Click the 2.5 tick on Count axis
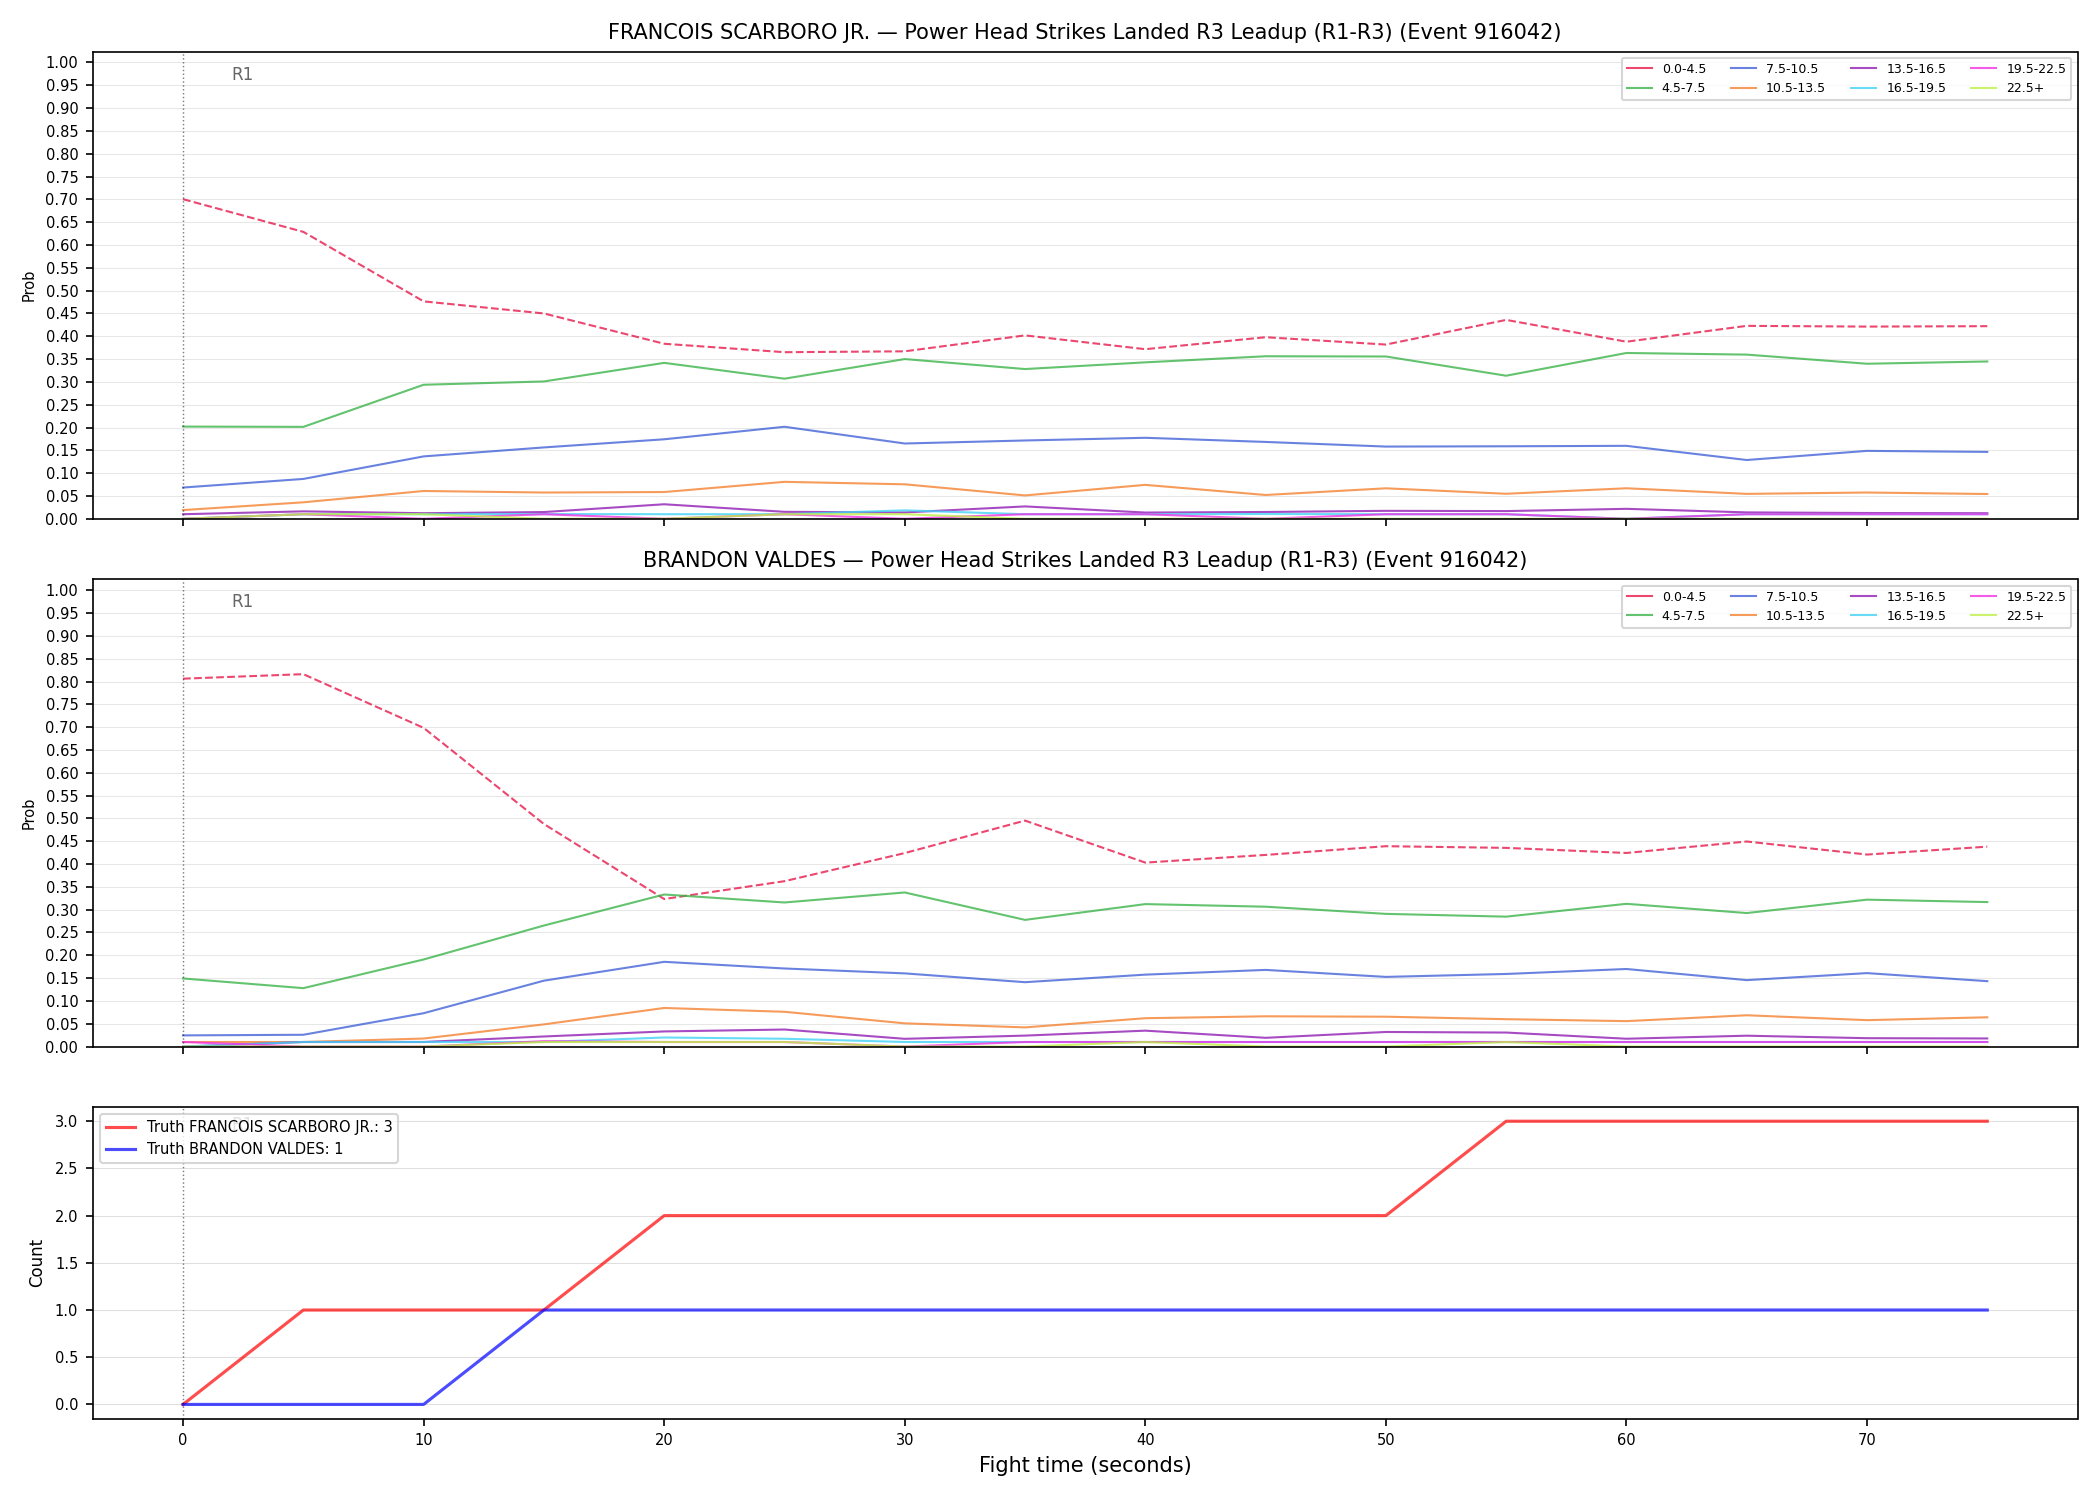 click(67, 1168)
